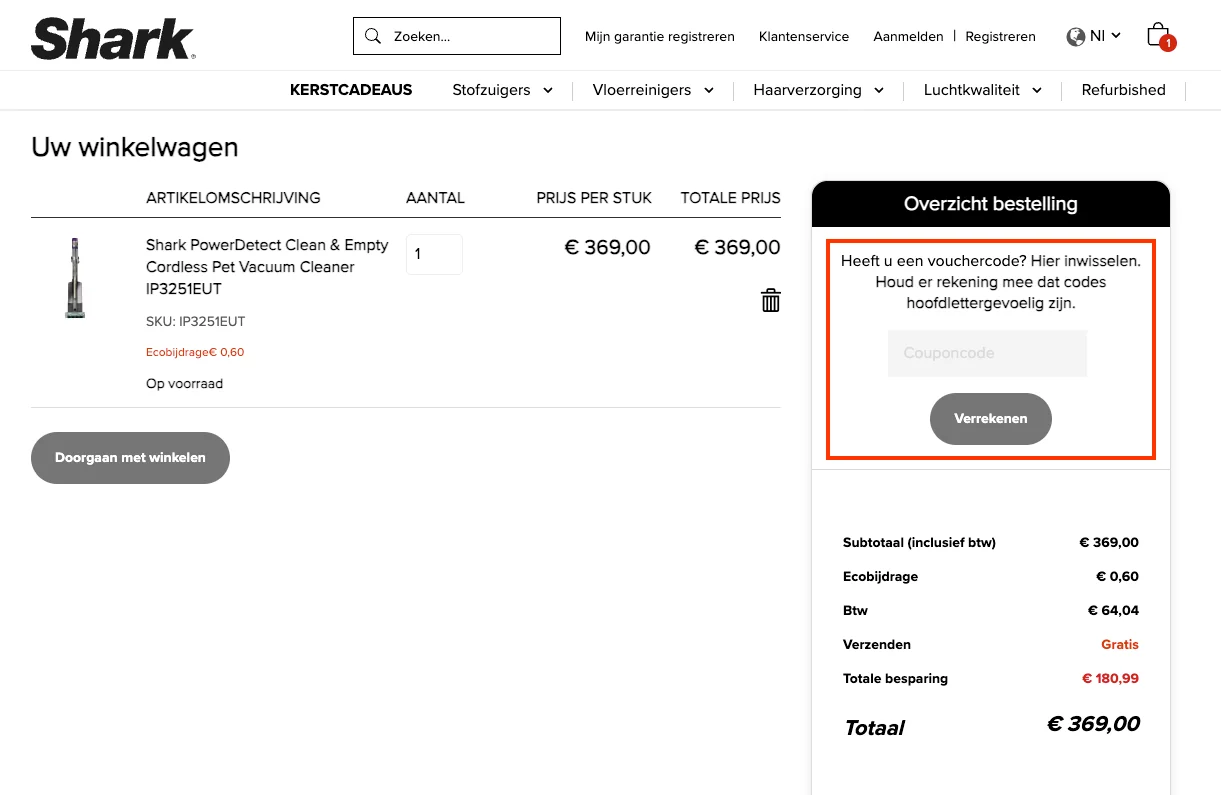The image size is (1221, 795).
Task: Open the shopping bag cart icon
Action: 1158,35
